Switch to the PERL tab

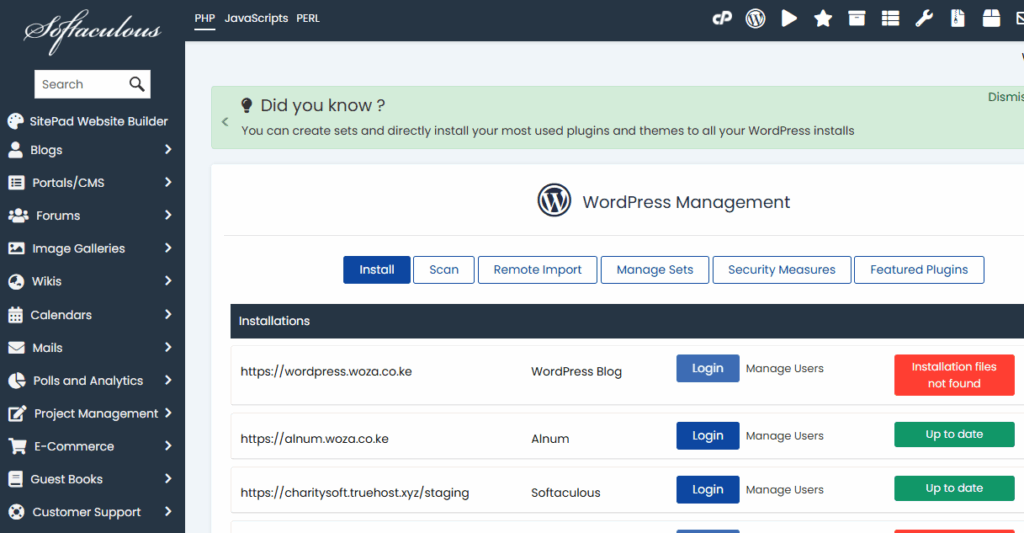(308, 18)
